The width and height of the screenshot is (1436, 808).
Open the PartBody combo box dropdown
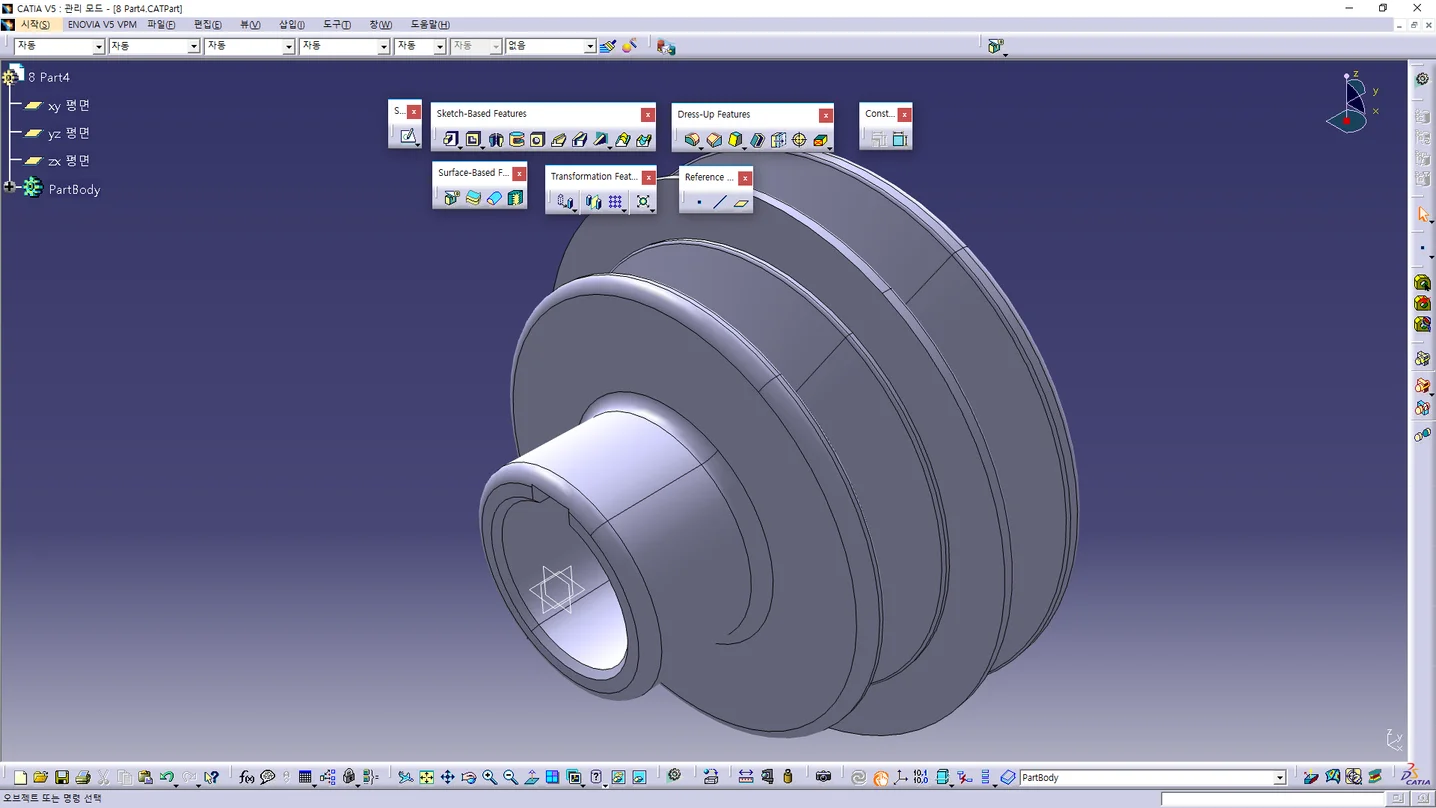tap(1279, 778)
